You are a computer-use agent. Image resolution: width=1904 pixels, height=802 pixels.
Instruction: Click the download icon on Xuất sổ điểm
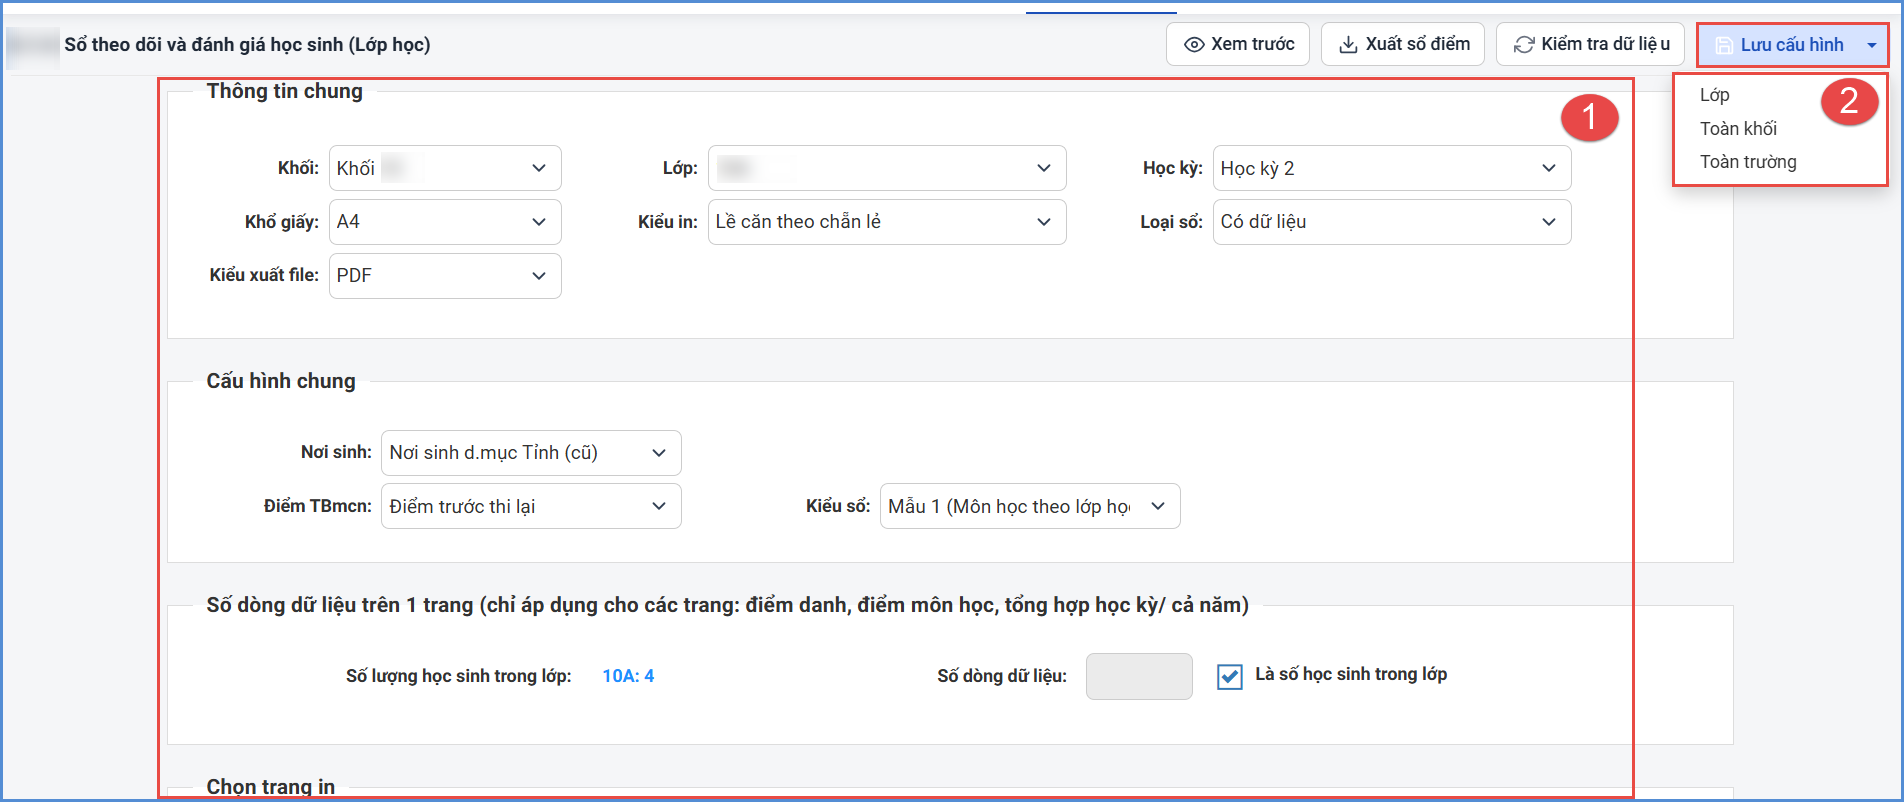click(1348, 45)
